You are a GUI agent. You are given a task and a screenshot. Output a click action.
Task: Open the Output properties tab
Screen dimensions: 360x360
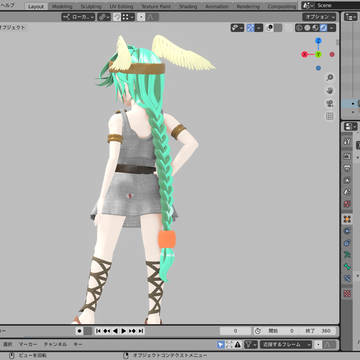coord(347,168)
